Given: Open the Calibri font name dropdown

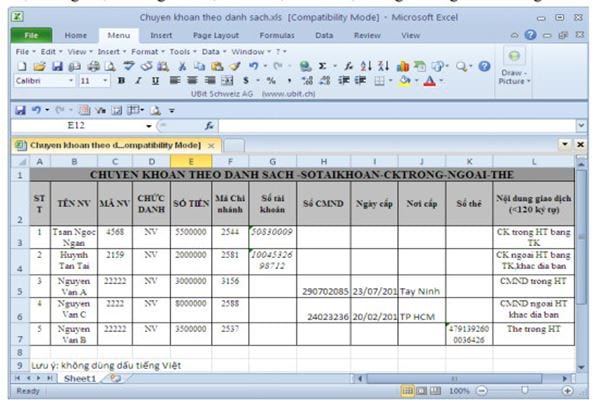Looking at the screenshot, I should [x=40, y=78].
